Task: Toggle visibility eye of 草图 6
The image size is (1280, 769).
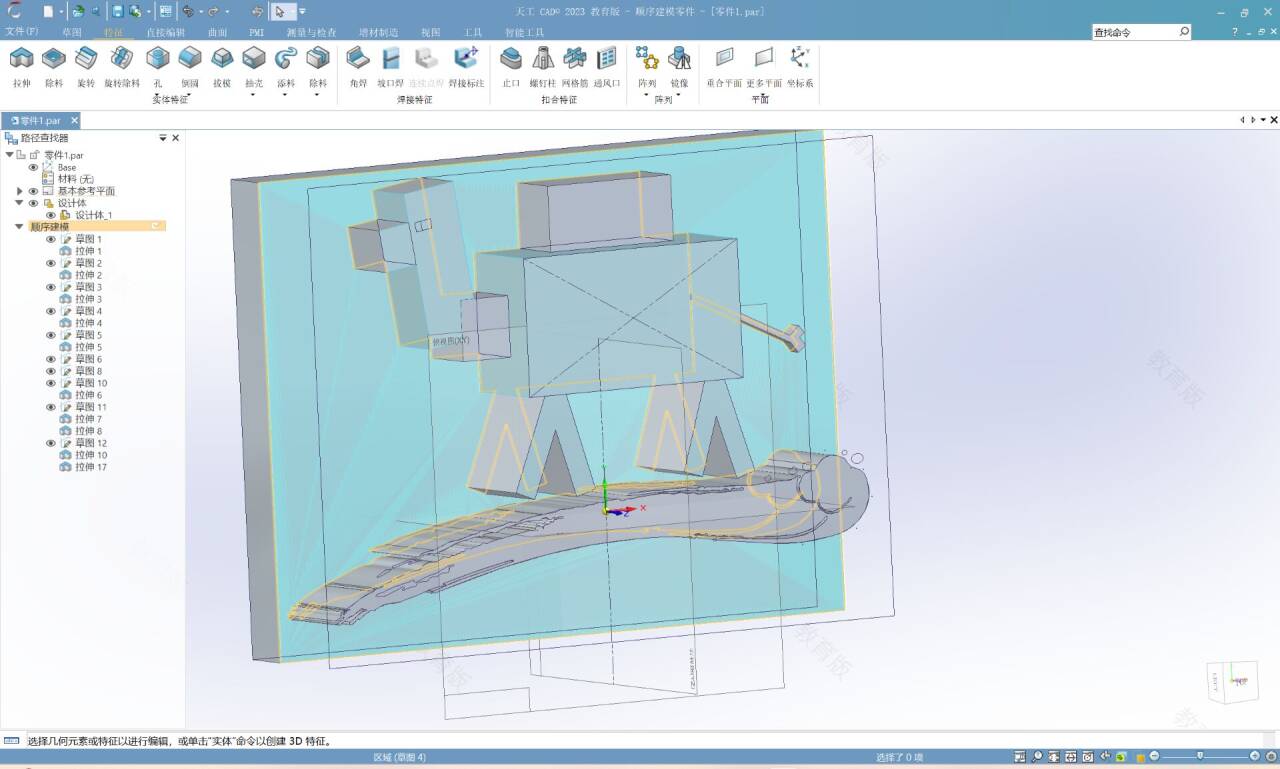Action: (51, 359)
